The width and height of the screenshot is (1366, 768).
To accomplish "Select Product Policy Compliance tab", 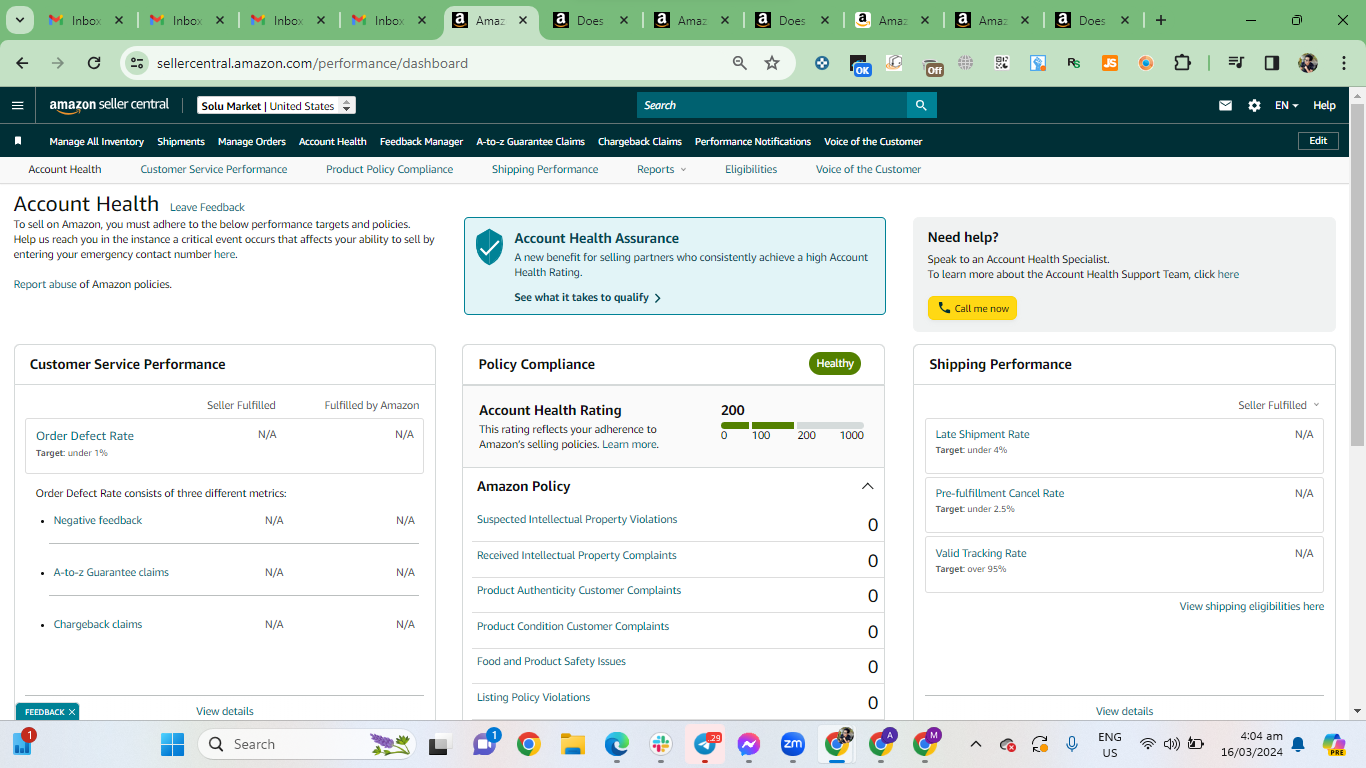I will (389, 169).
